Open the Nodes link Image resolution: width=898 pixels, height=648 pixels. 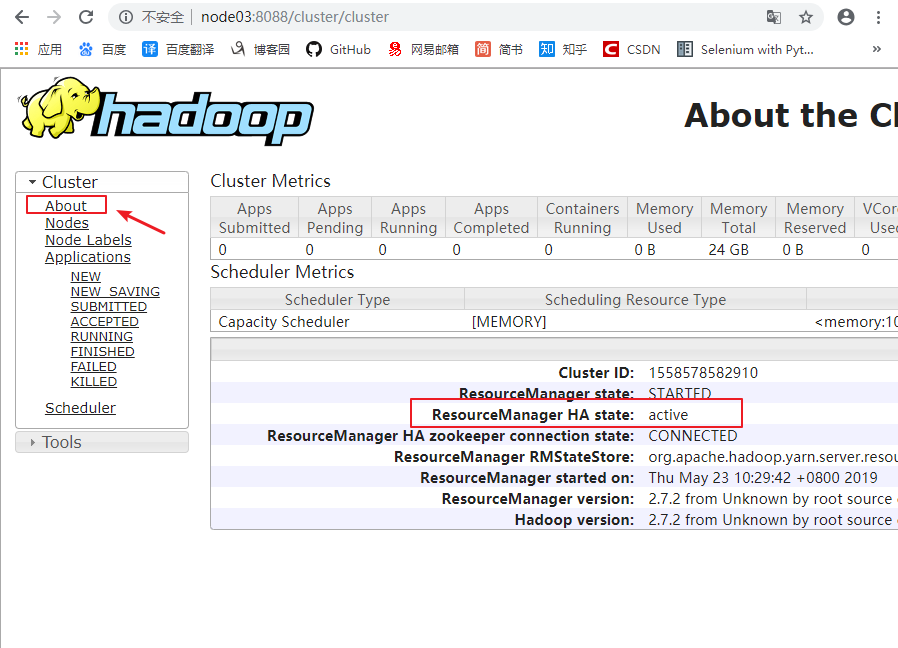[67, 223]
